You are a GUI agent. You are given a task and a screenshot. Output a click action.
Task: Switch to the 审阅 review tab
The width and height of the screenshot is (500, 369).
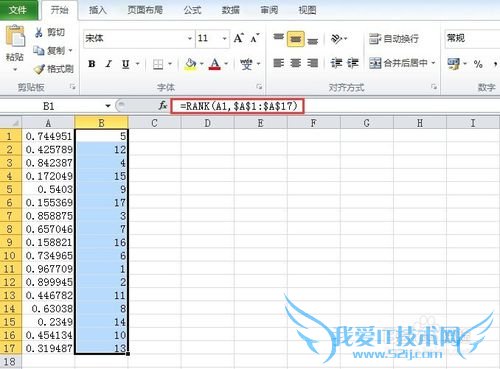tap(269, 10)
